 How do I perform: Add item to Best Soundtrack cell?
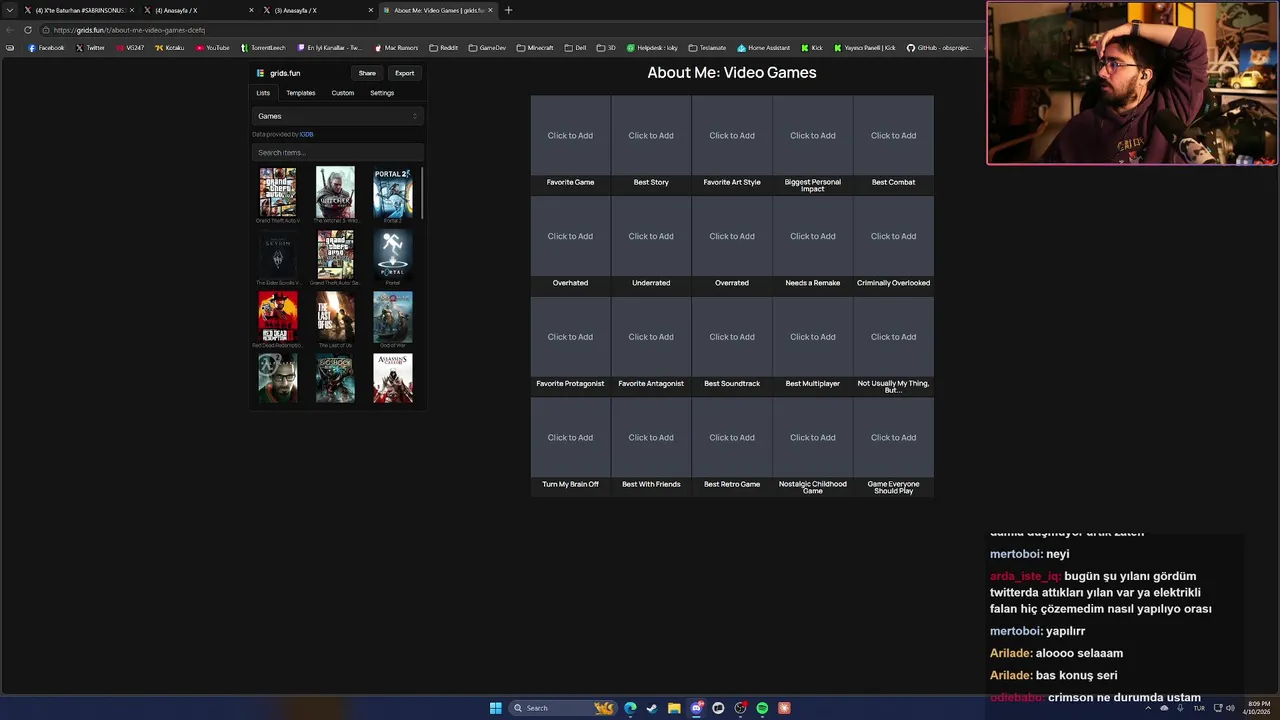click(732, 337)
